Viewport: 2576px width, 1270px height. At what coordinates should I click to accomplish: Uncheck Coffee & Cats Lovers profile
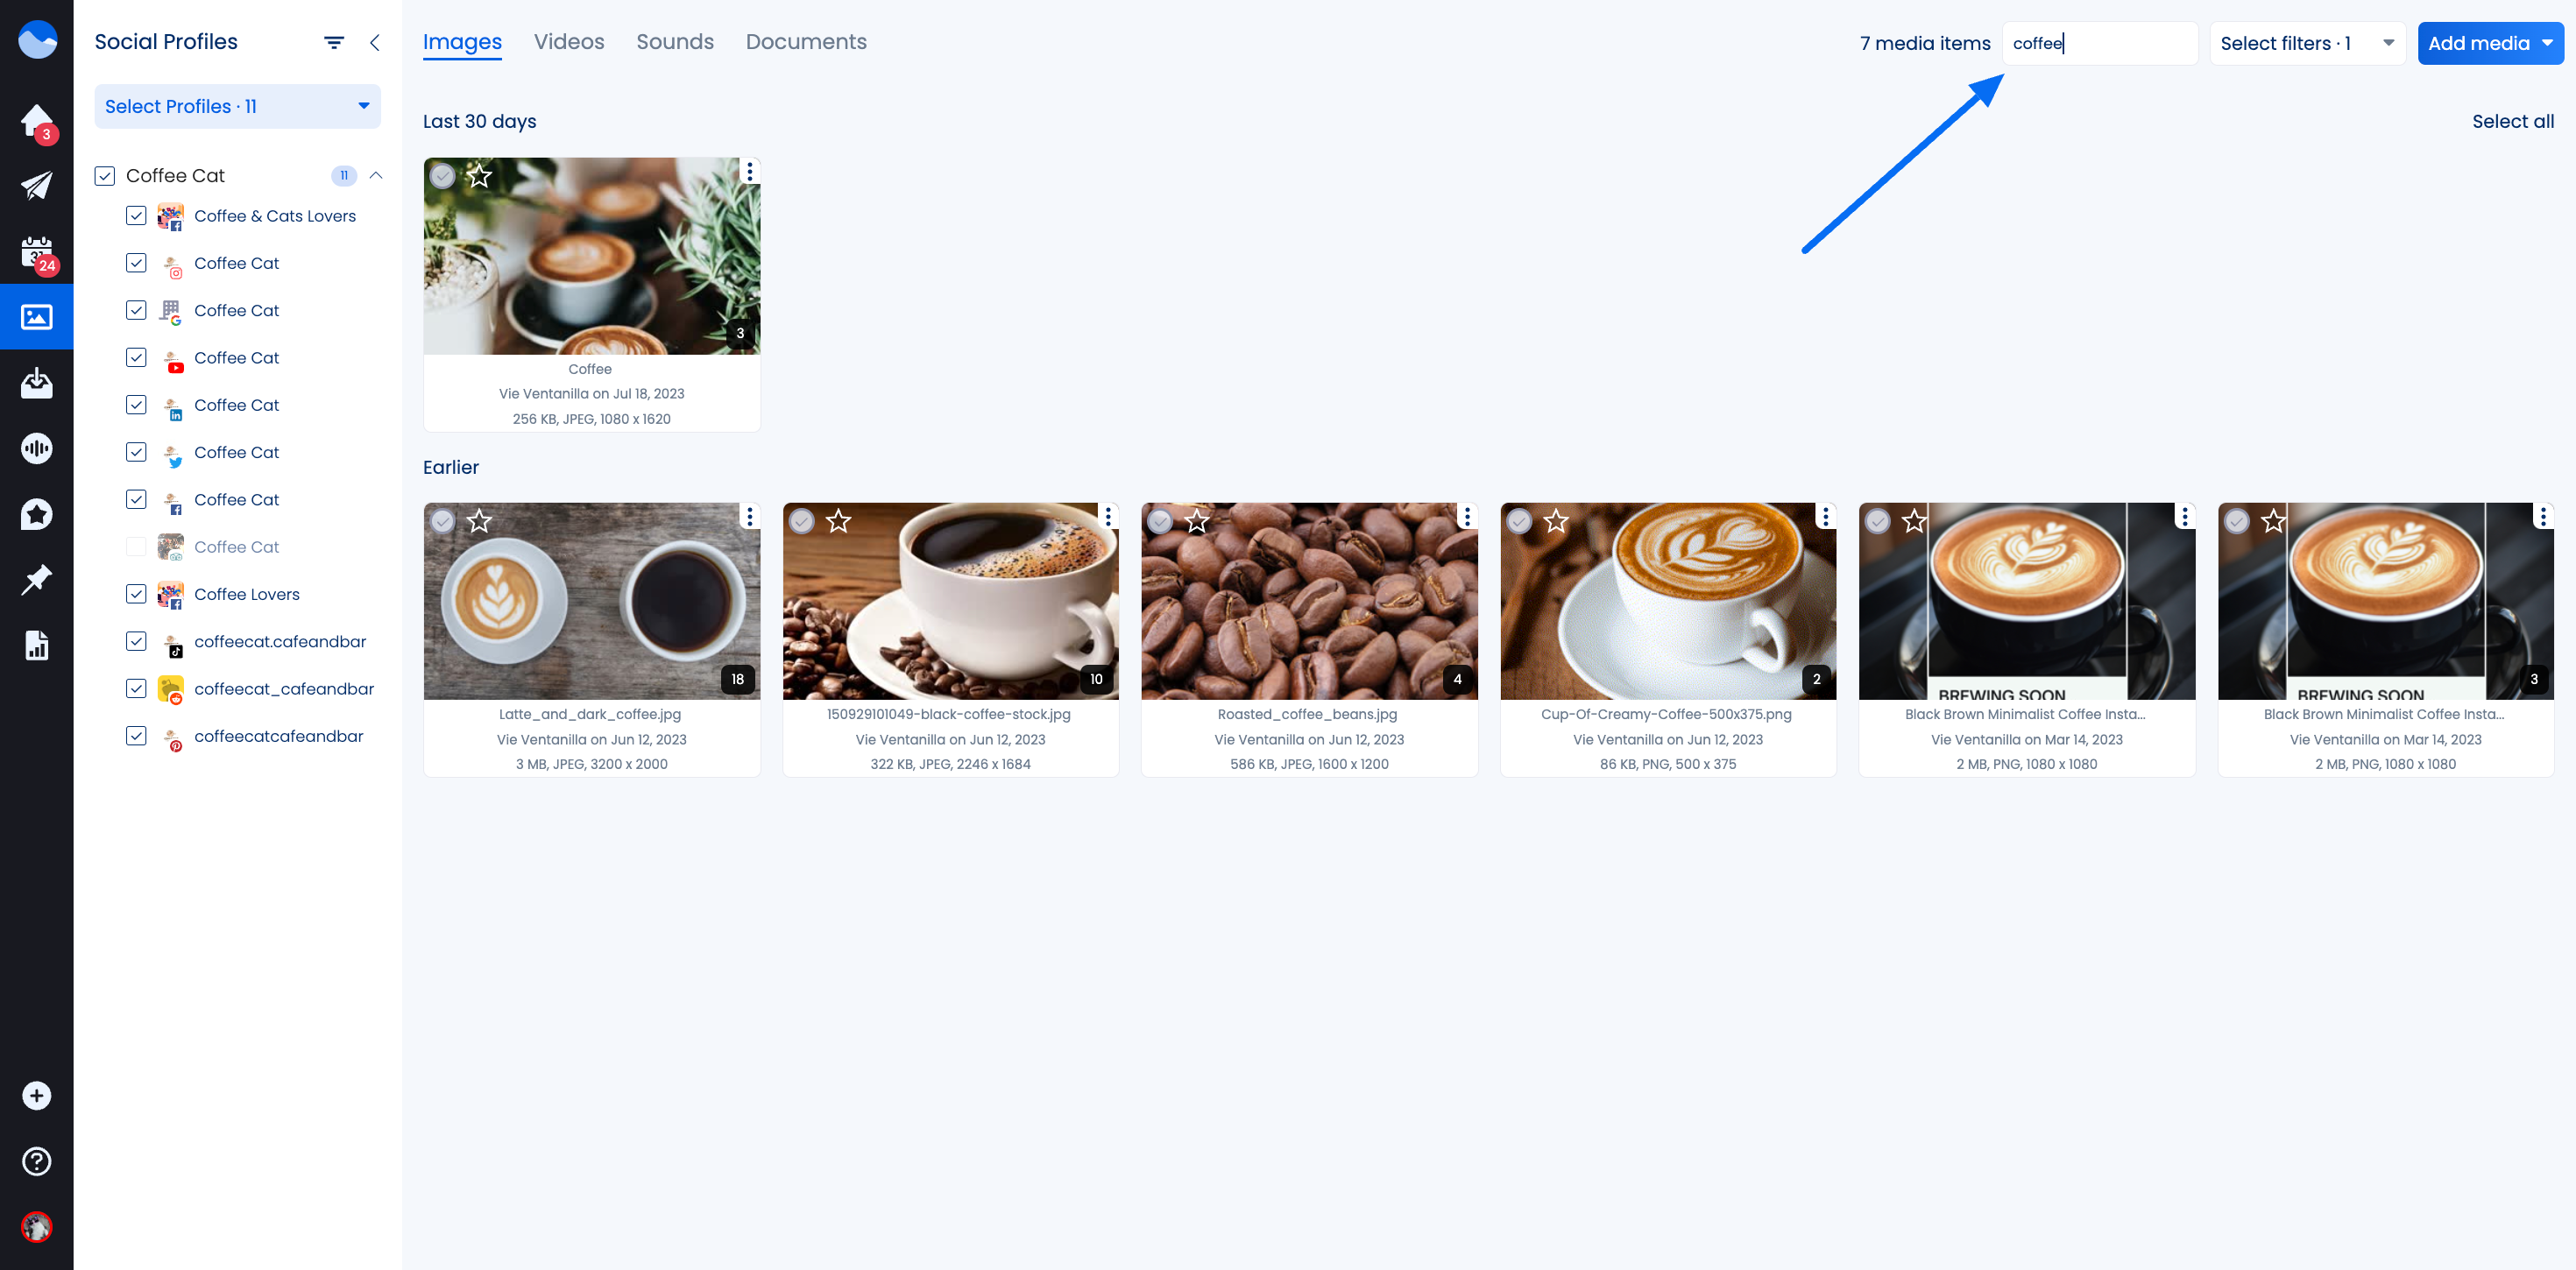(x=136, y=216)
